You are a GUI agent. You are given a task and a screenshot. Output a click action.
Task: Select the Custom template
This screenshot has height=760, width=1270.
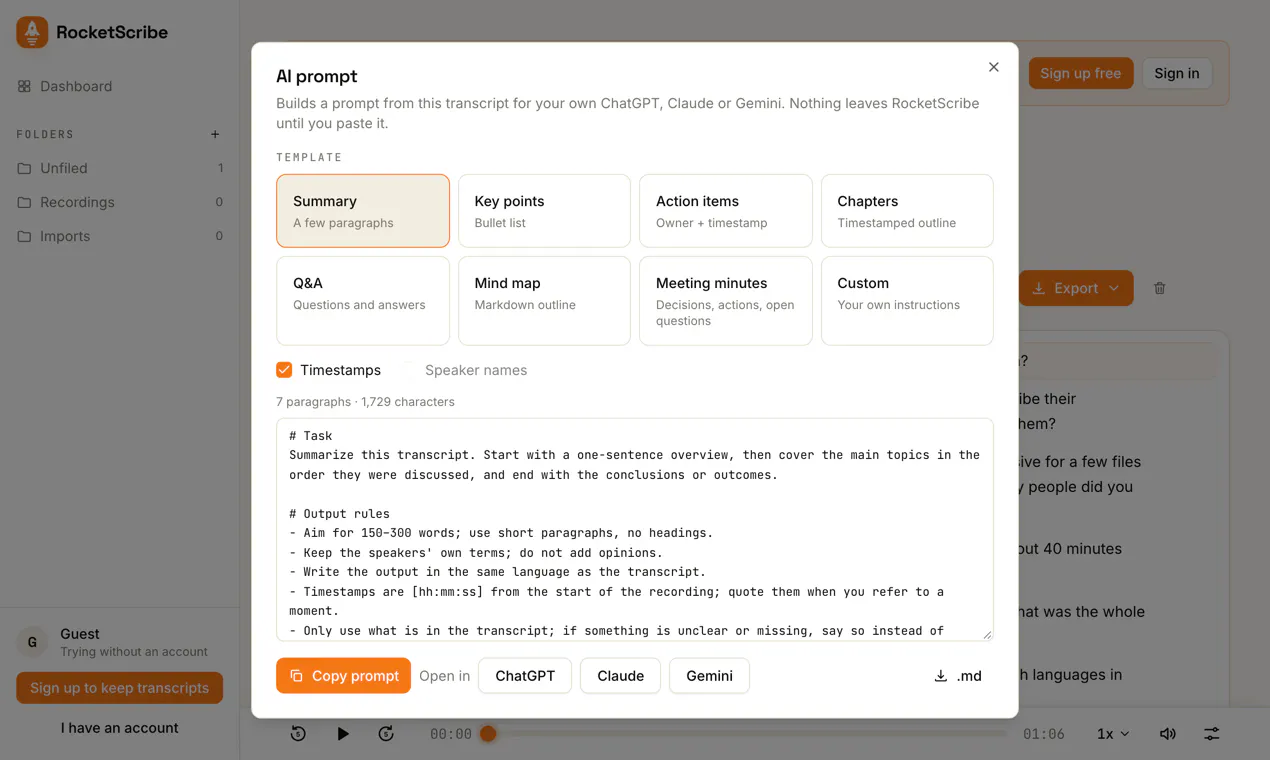[907, 301]
